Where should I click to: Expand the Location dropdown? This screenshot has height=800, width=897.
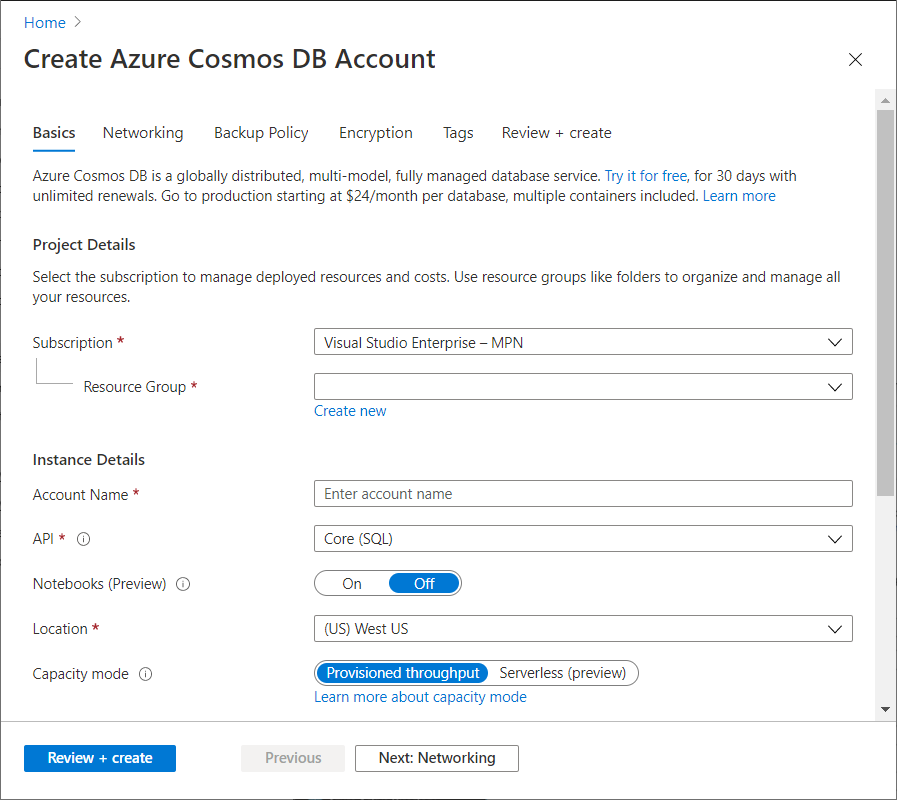[x=583, y=629]
